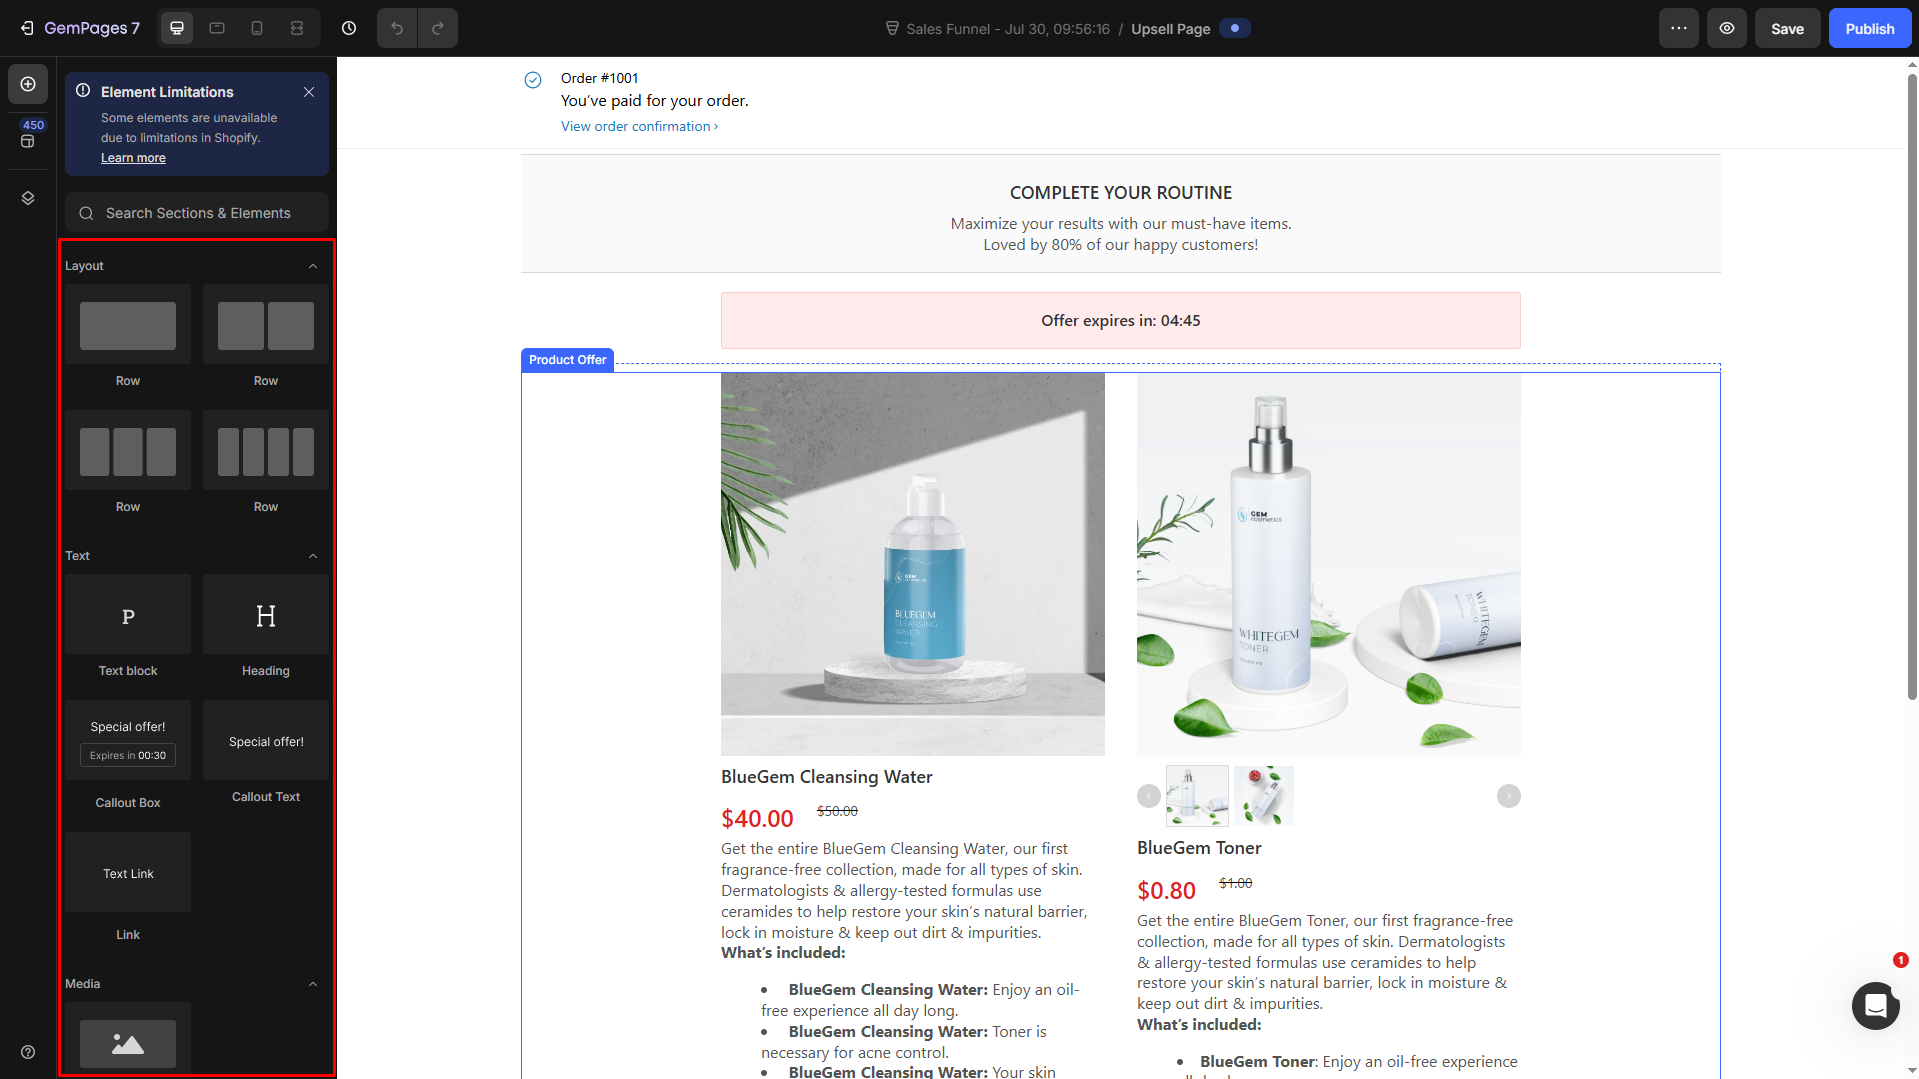
Task: Click Search Sections & Elements field
Action: [x=197, y=213]
